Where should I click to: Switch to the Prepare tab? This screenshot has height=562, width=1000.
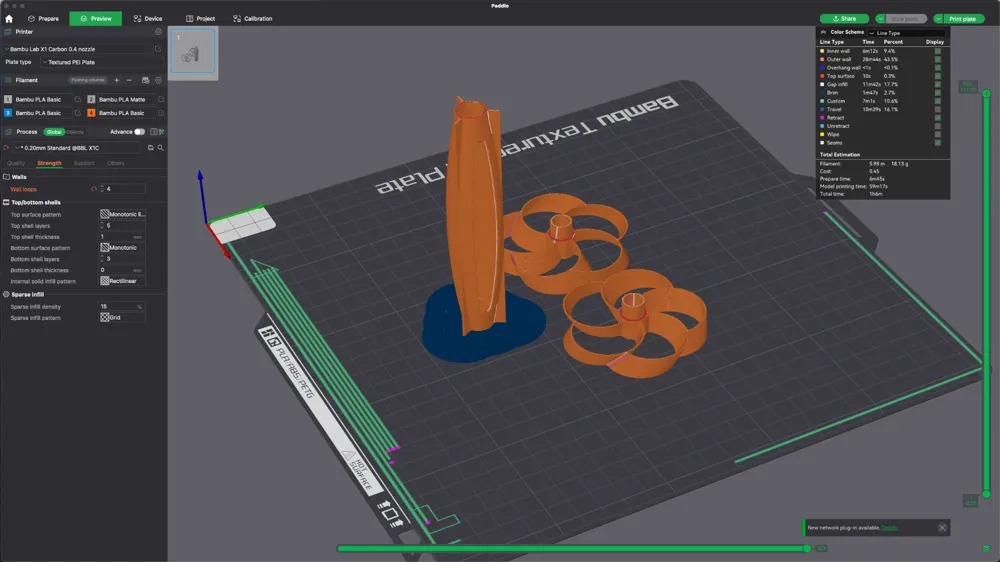[x=43, y=18]
